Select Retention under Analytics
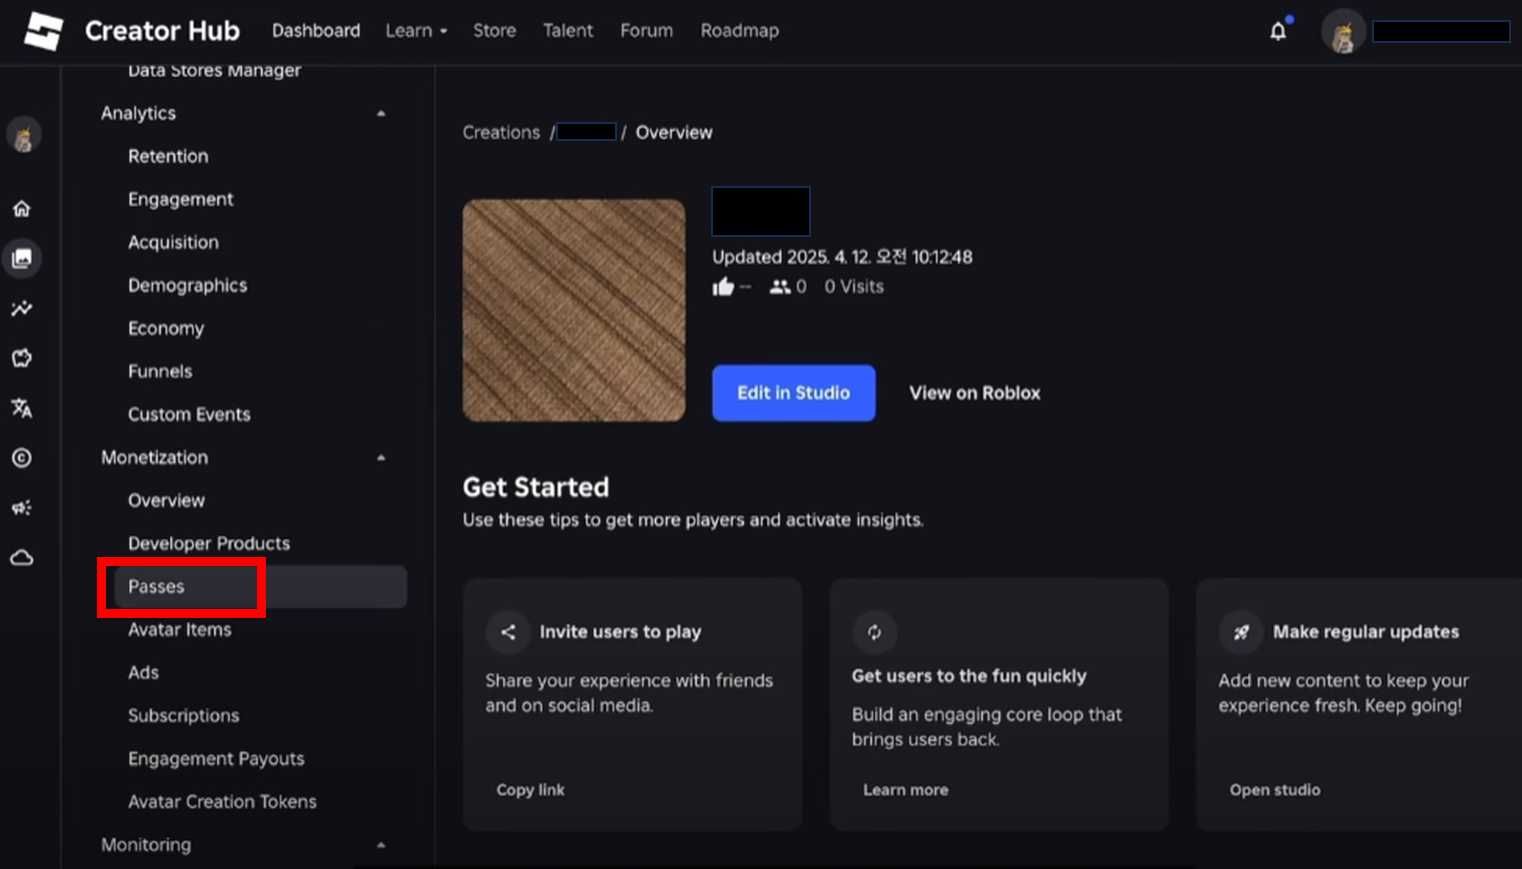This screenshot has width=1522, height=869. point(168,156)
